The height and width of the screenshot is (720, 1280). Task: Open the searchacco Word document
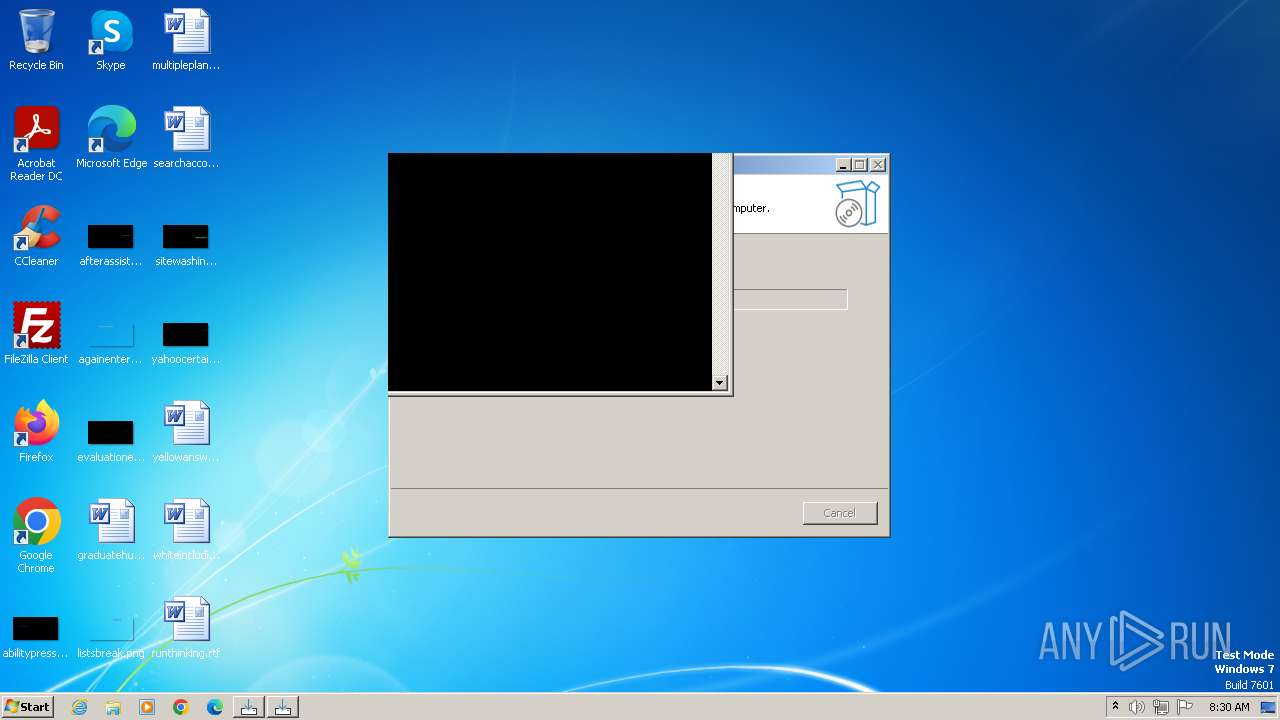click(186, 138)
